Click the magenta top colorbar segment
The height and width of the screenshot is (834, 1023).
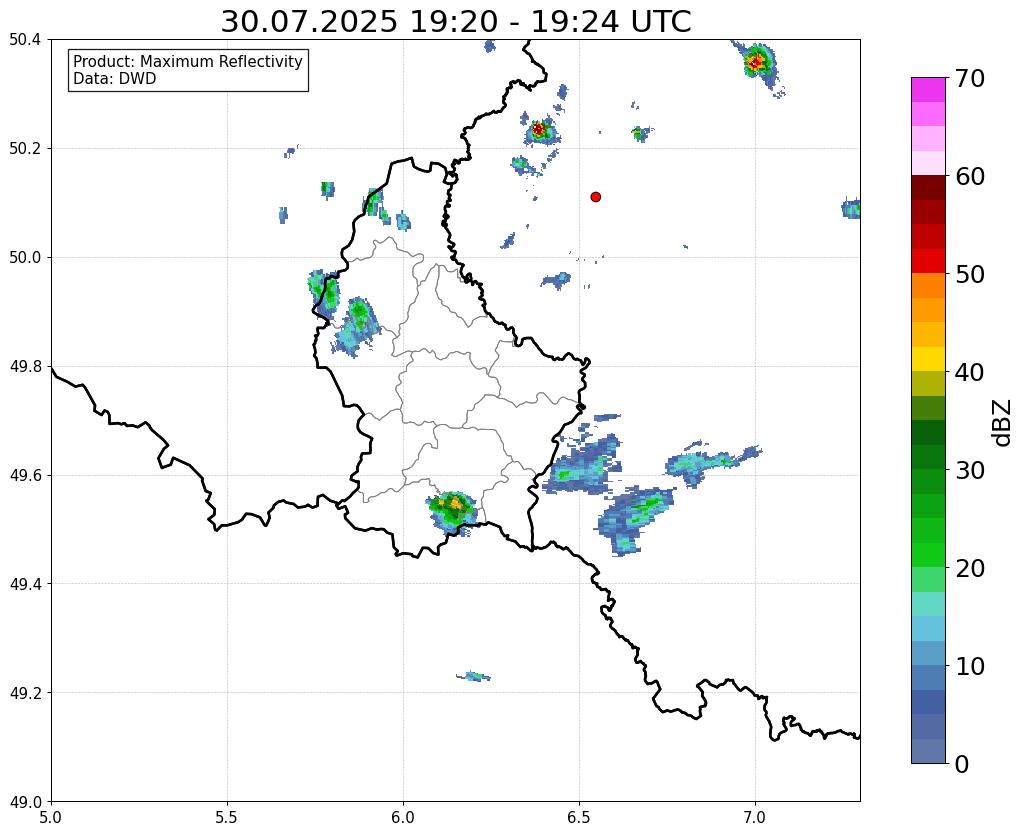[928, 90]
